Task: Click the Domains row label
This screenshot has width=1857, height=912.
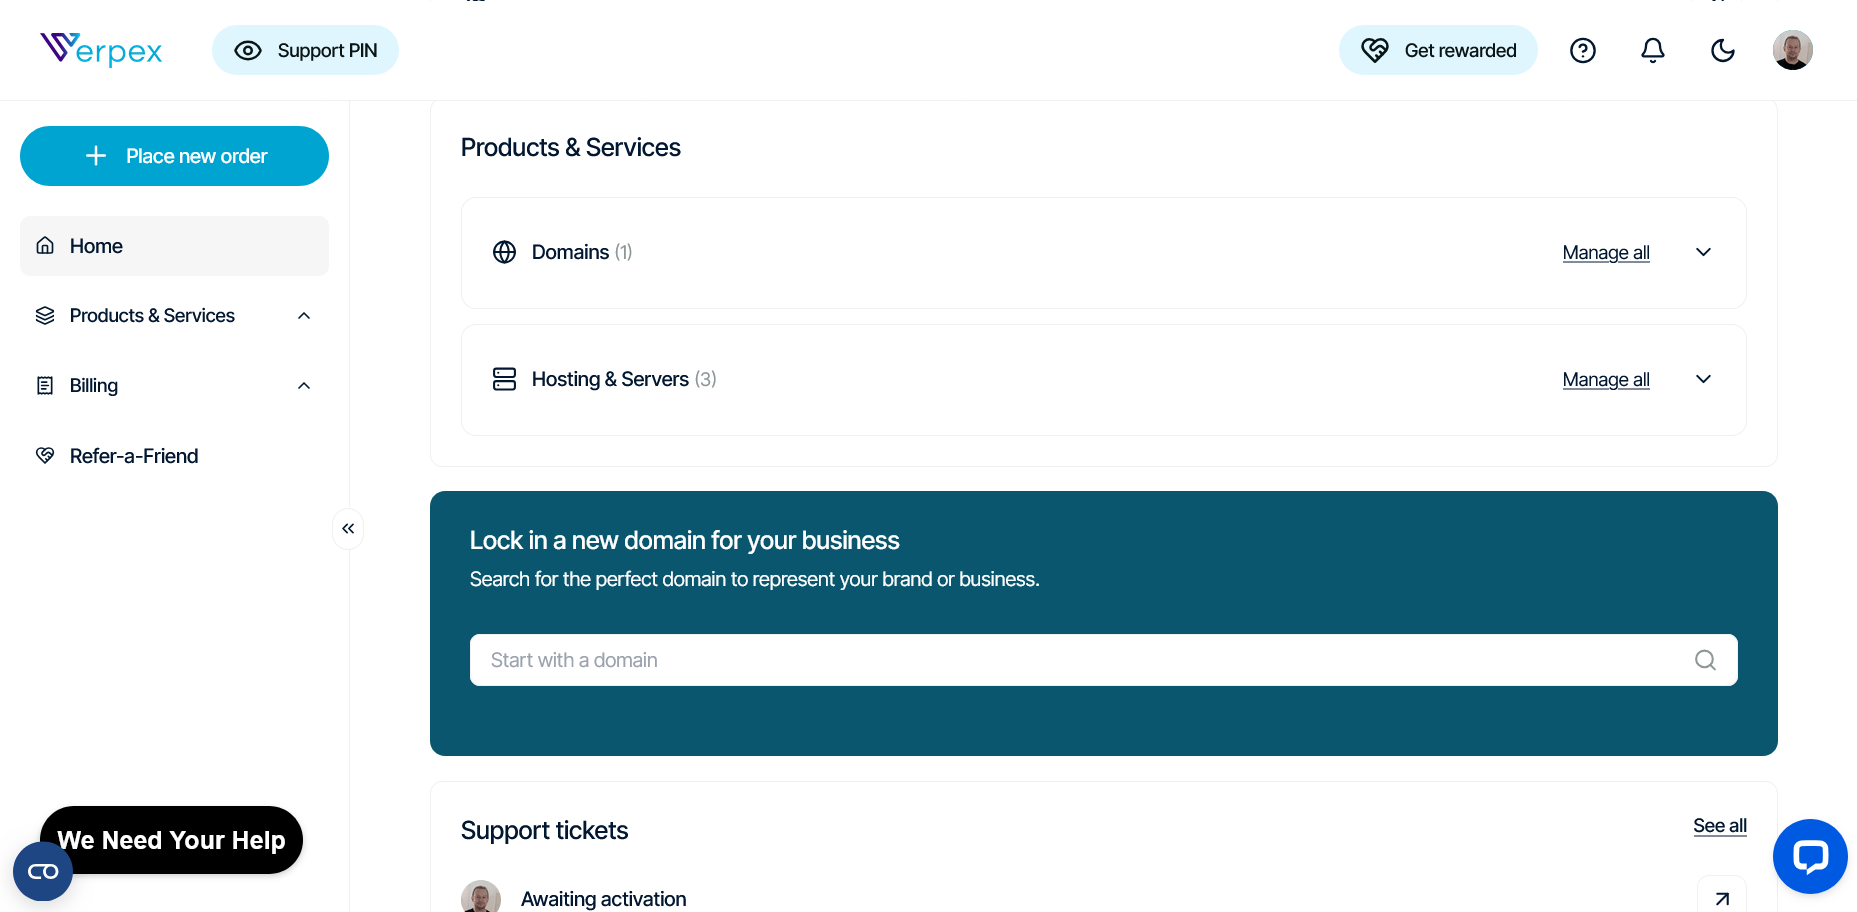Action: coord(582,252)
